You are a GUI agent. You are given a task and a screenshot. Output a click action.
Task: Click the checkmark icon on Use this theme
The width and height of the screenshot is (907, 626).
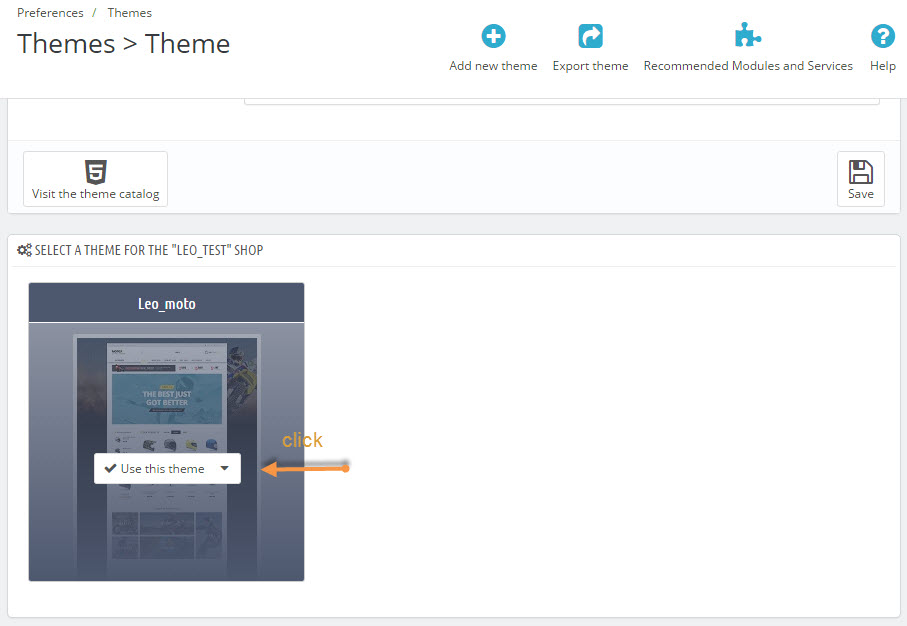110,468
